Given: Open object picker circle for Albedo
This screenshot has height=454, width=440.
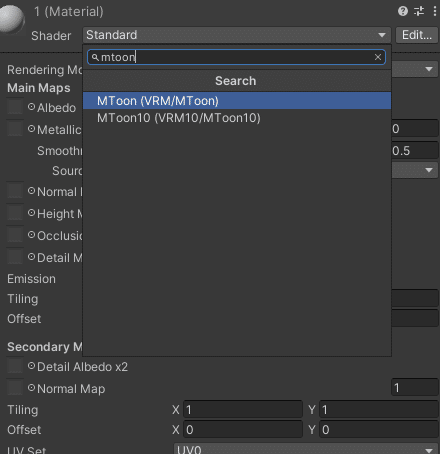Looking at the screenshot, I should 31,107.
